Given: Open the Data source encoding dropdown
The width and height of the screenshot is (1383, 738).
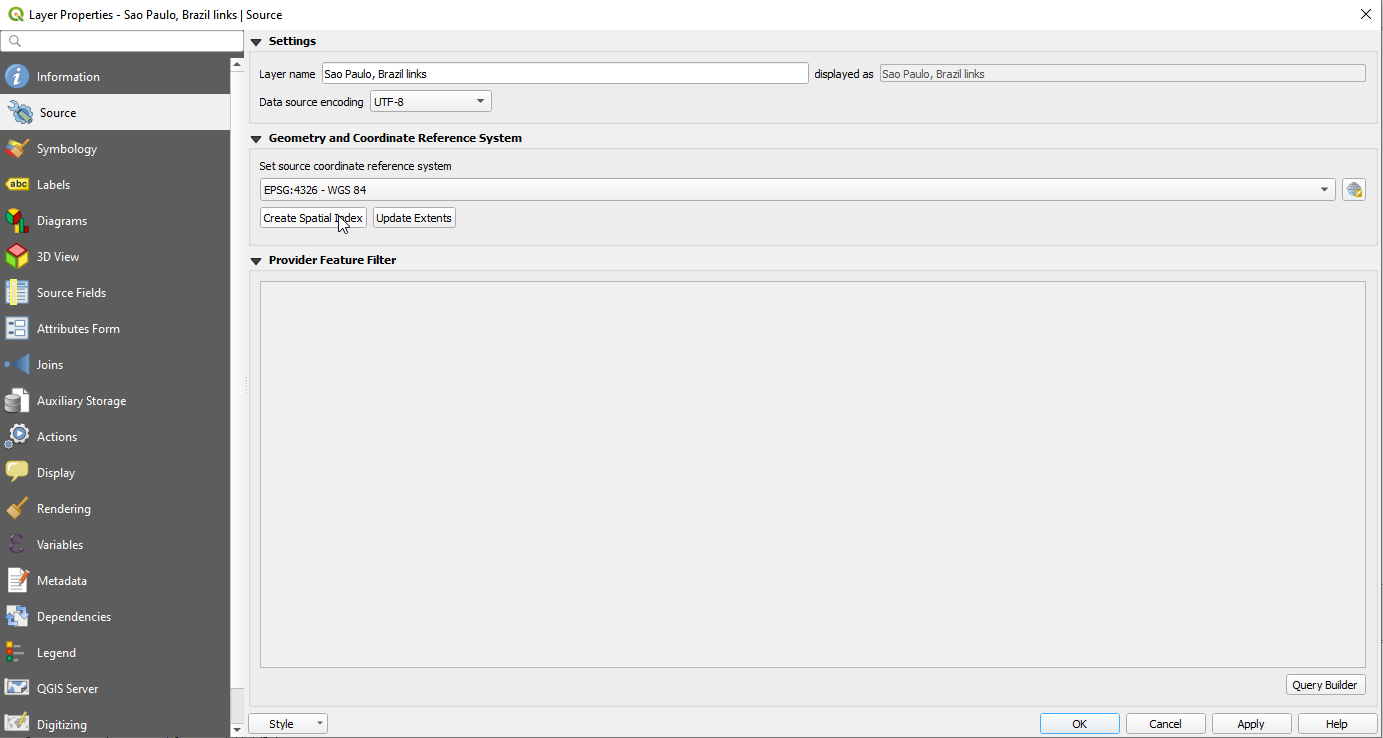Looking at the screenshot, I should [430, 102].
